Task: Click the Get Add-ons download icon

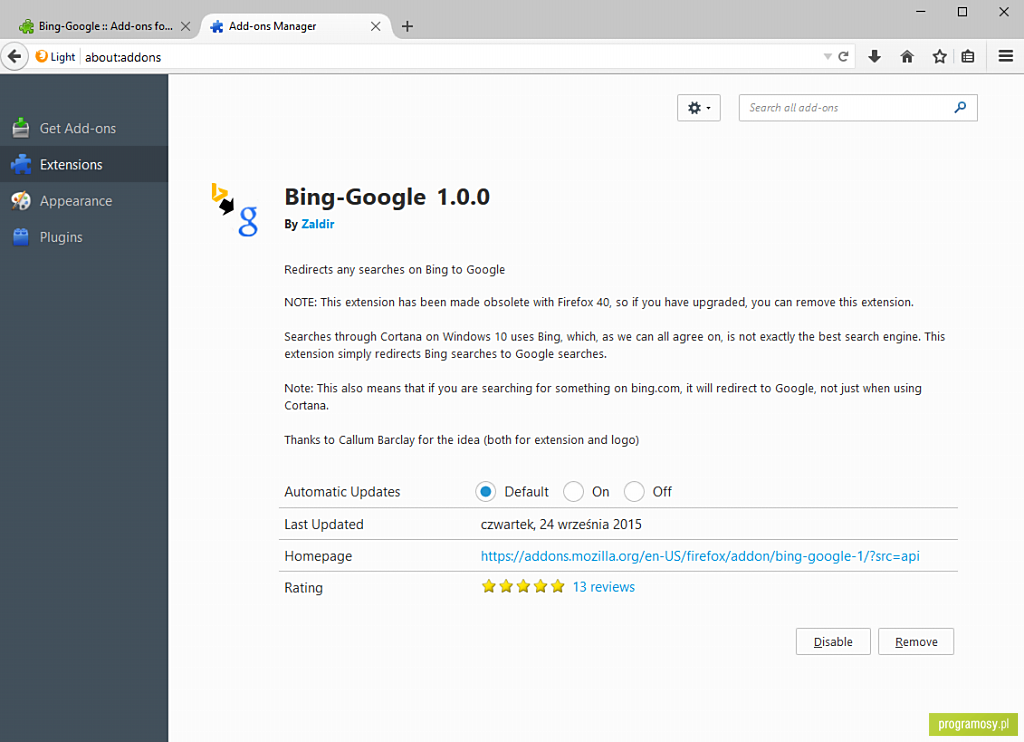Action: click(x=21, y=128)
